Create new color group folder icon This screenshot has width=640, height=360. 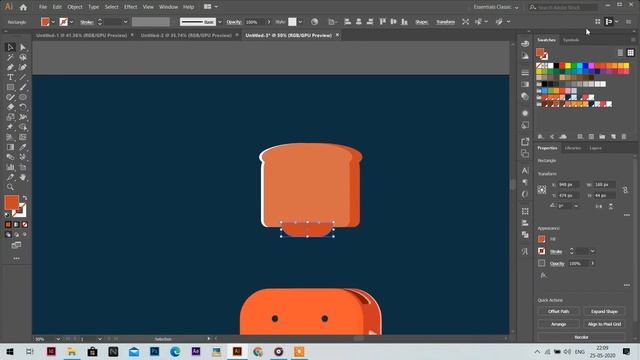602,136
